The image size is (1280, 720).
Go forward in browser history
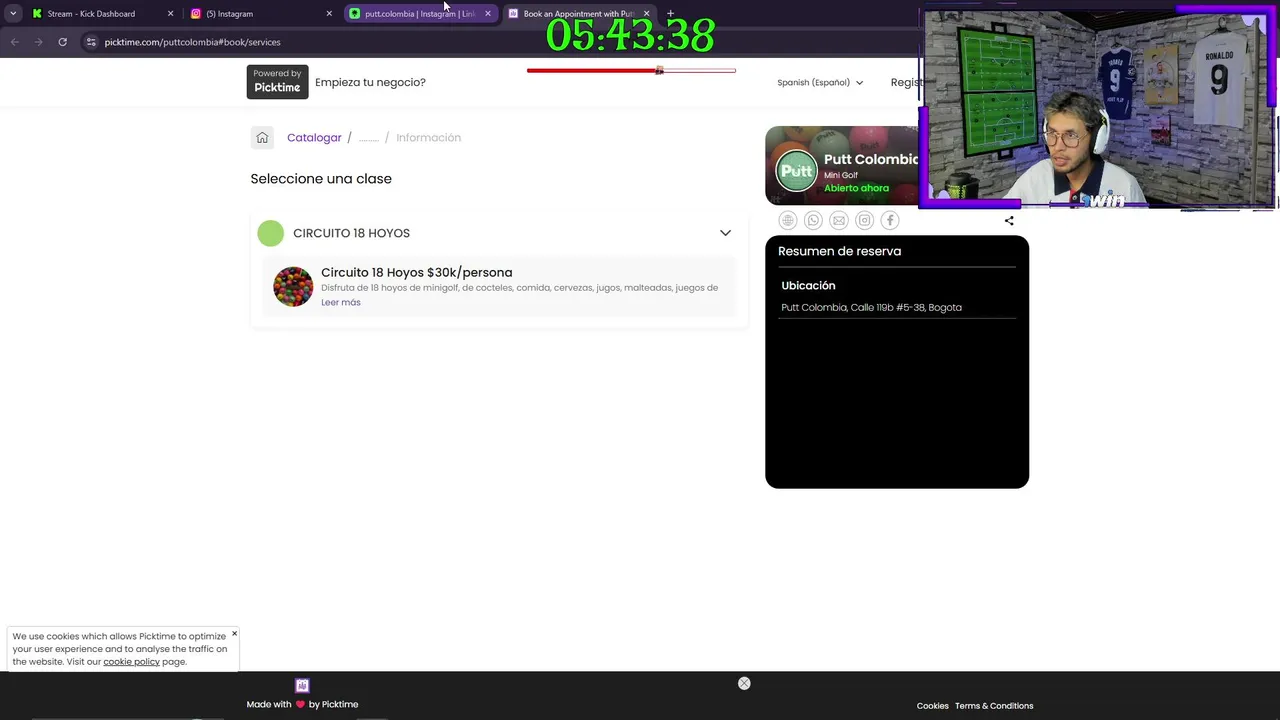click(x=38, y=42)
